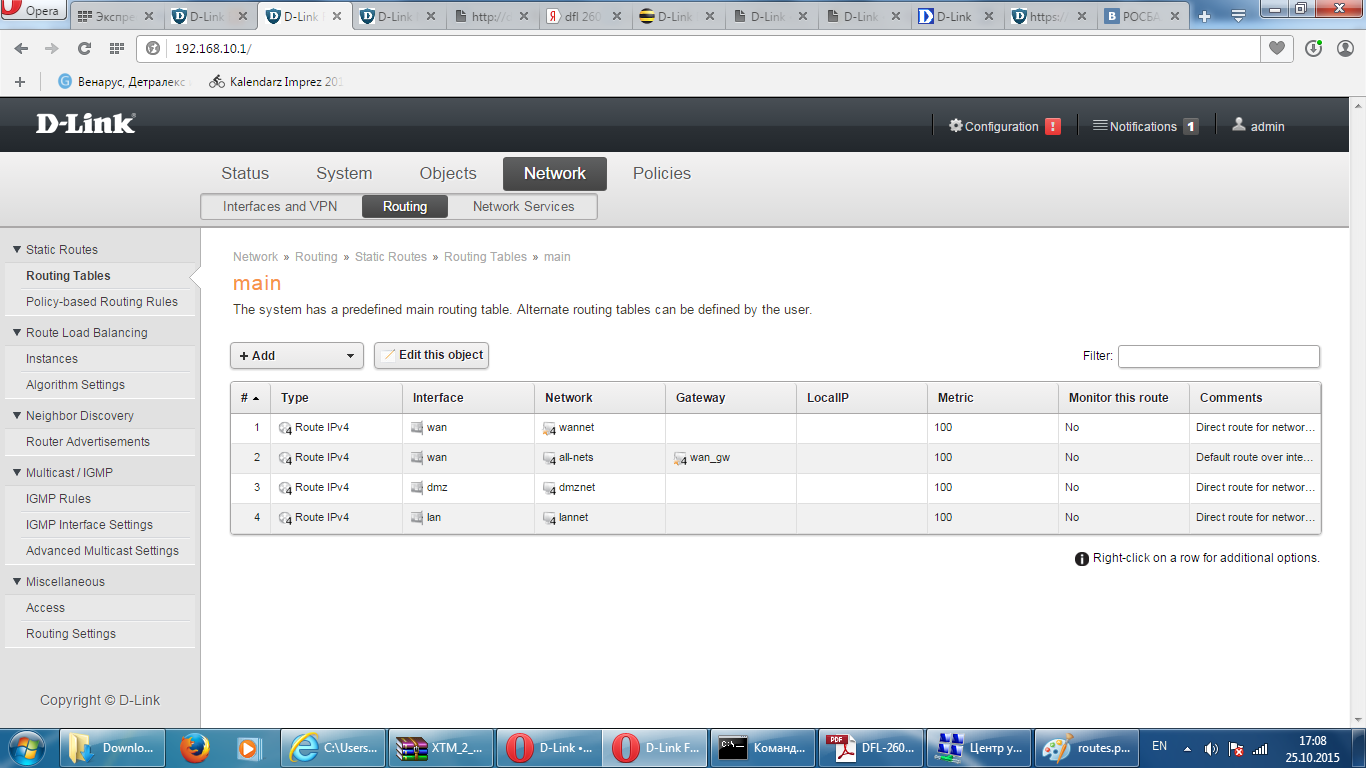
Task: Open the Opera main menu button
Action: pyautogui.click(x=33, y=11)
